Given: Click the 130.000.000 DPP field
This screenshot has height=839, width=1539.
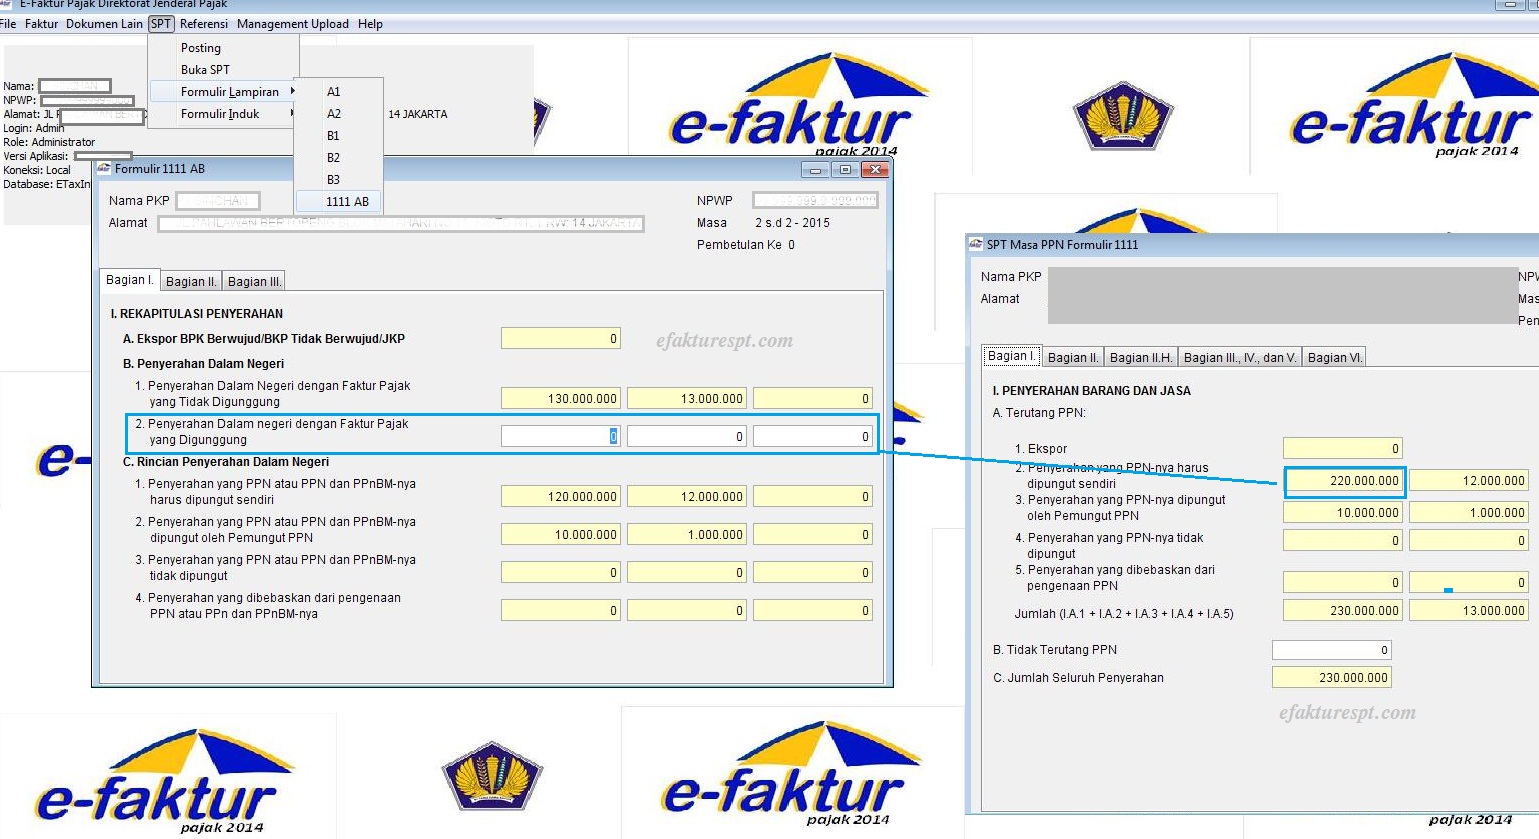Looking at the screenshot, I should 561,399.
